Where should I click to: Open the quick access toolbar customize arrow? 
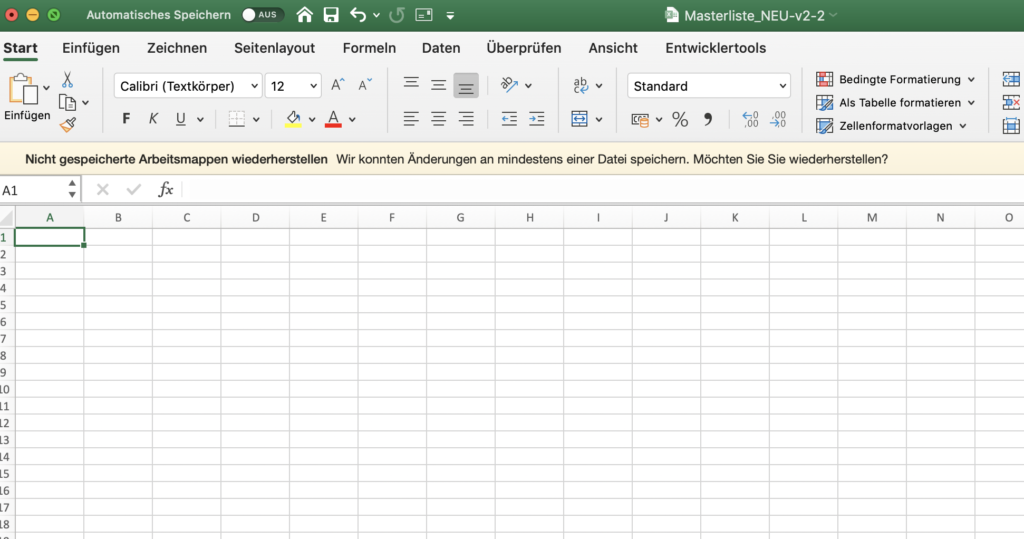click(450, 15)
